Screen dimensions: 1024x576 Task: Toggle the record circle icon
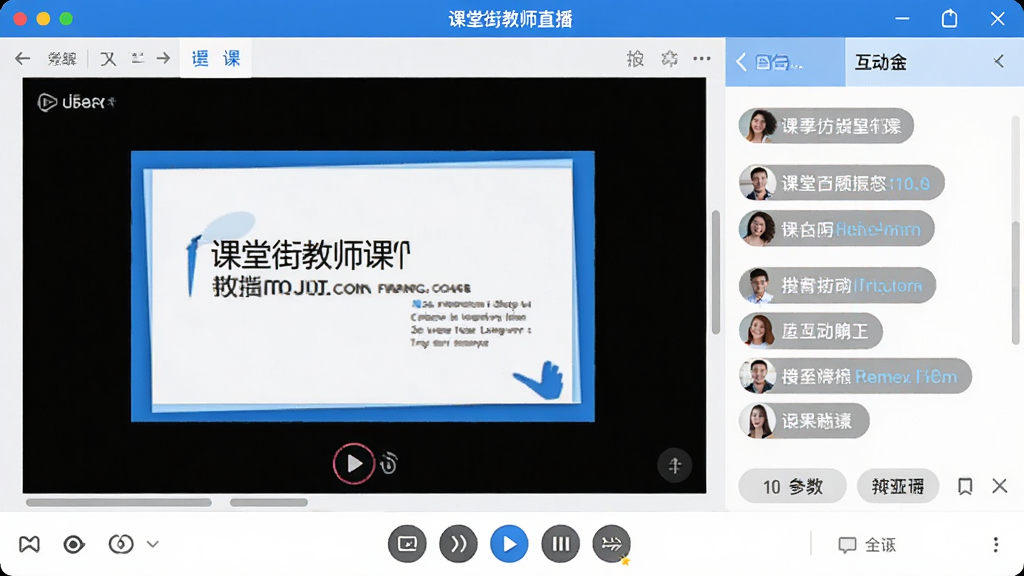point(74,544)
